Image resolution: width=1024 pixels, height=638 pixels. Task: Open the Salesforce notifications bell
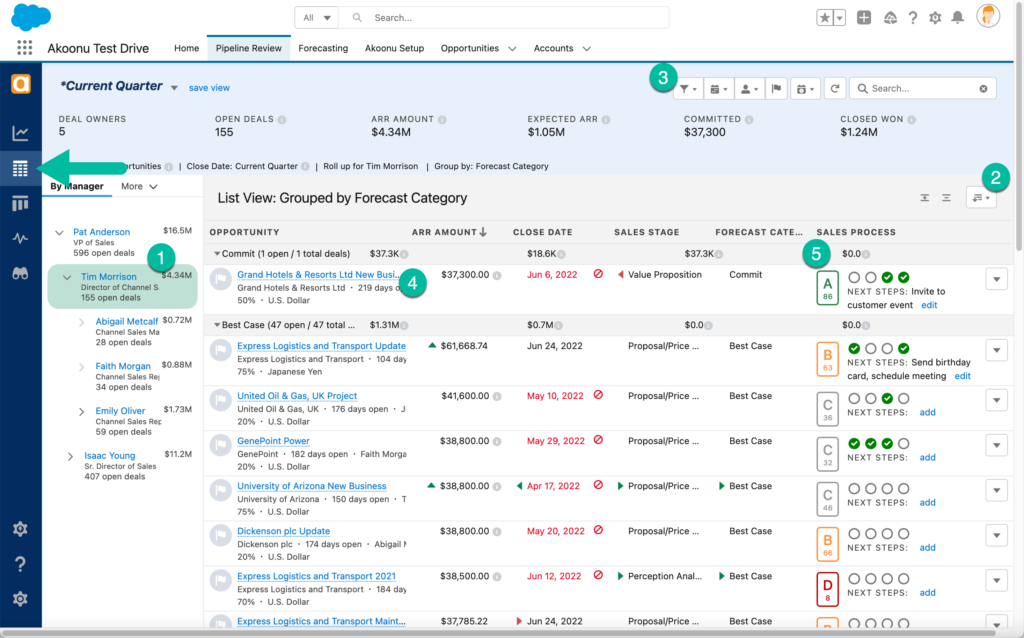(x=957, y=18)
